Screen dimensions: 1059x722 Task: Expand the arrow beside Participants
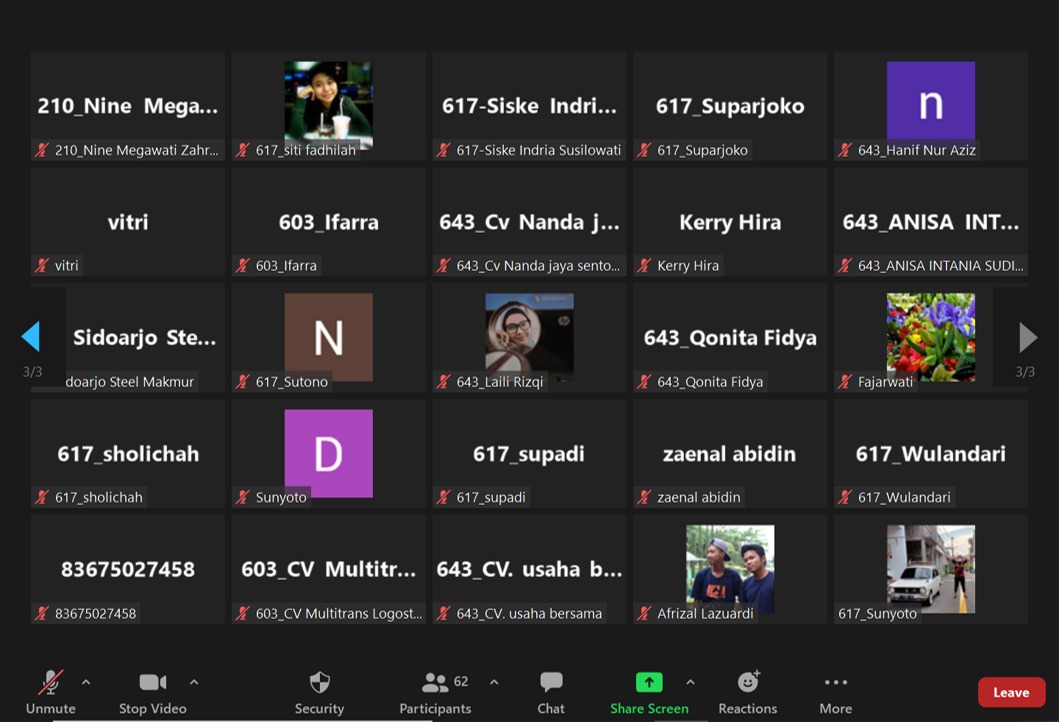coord(494,682)
